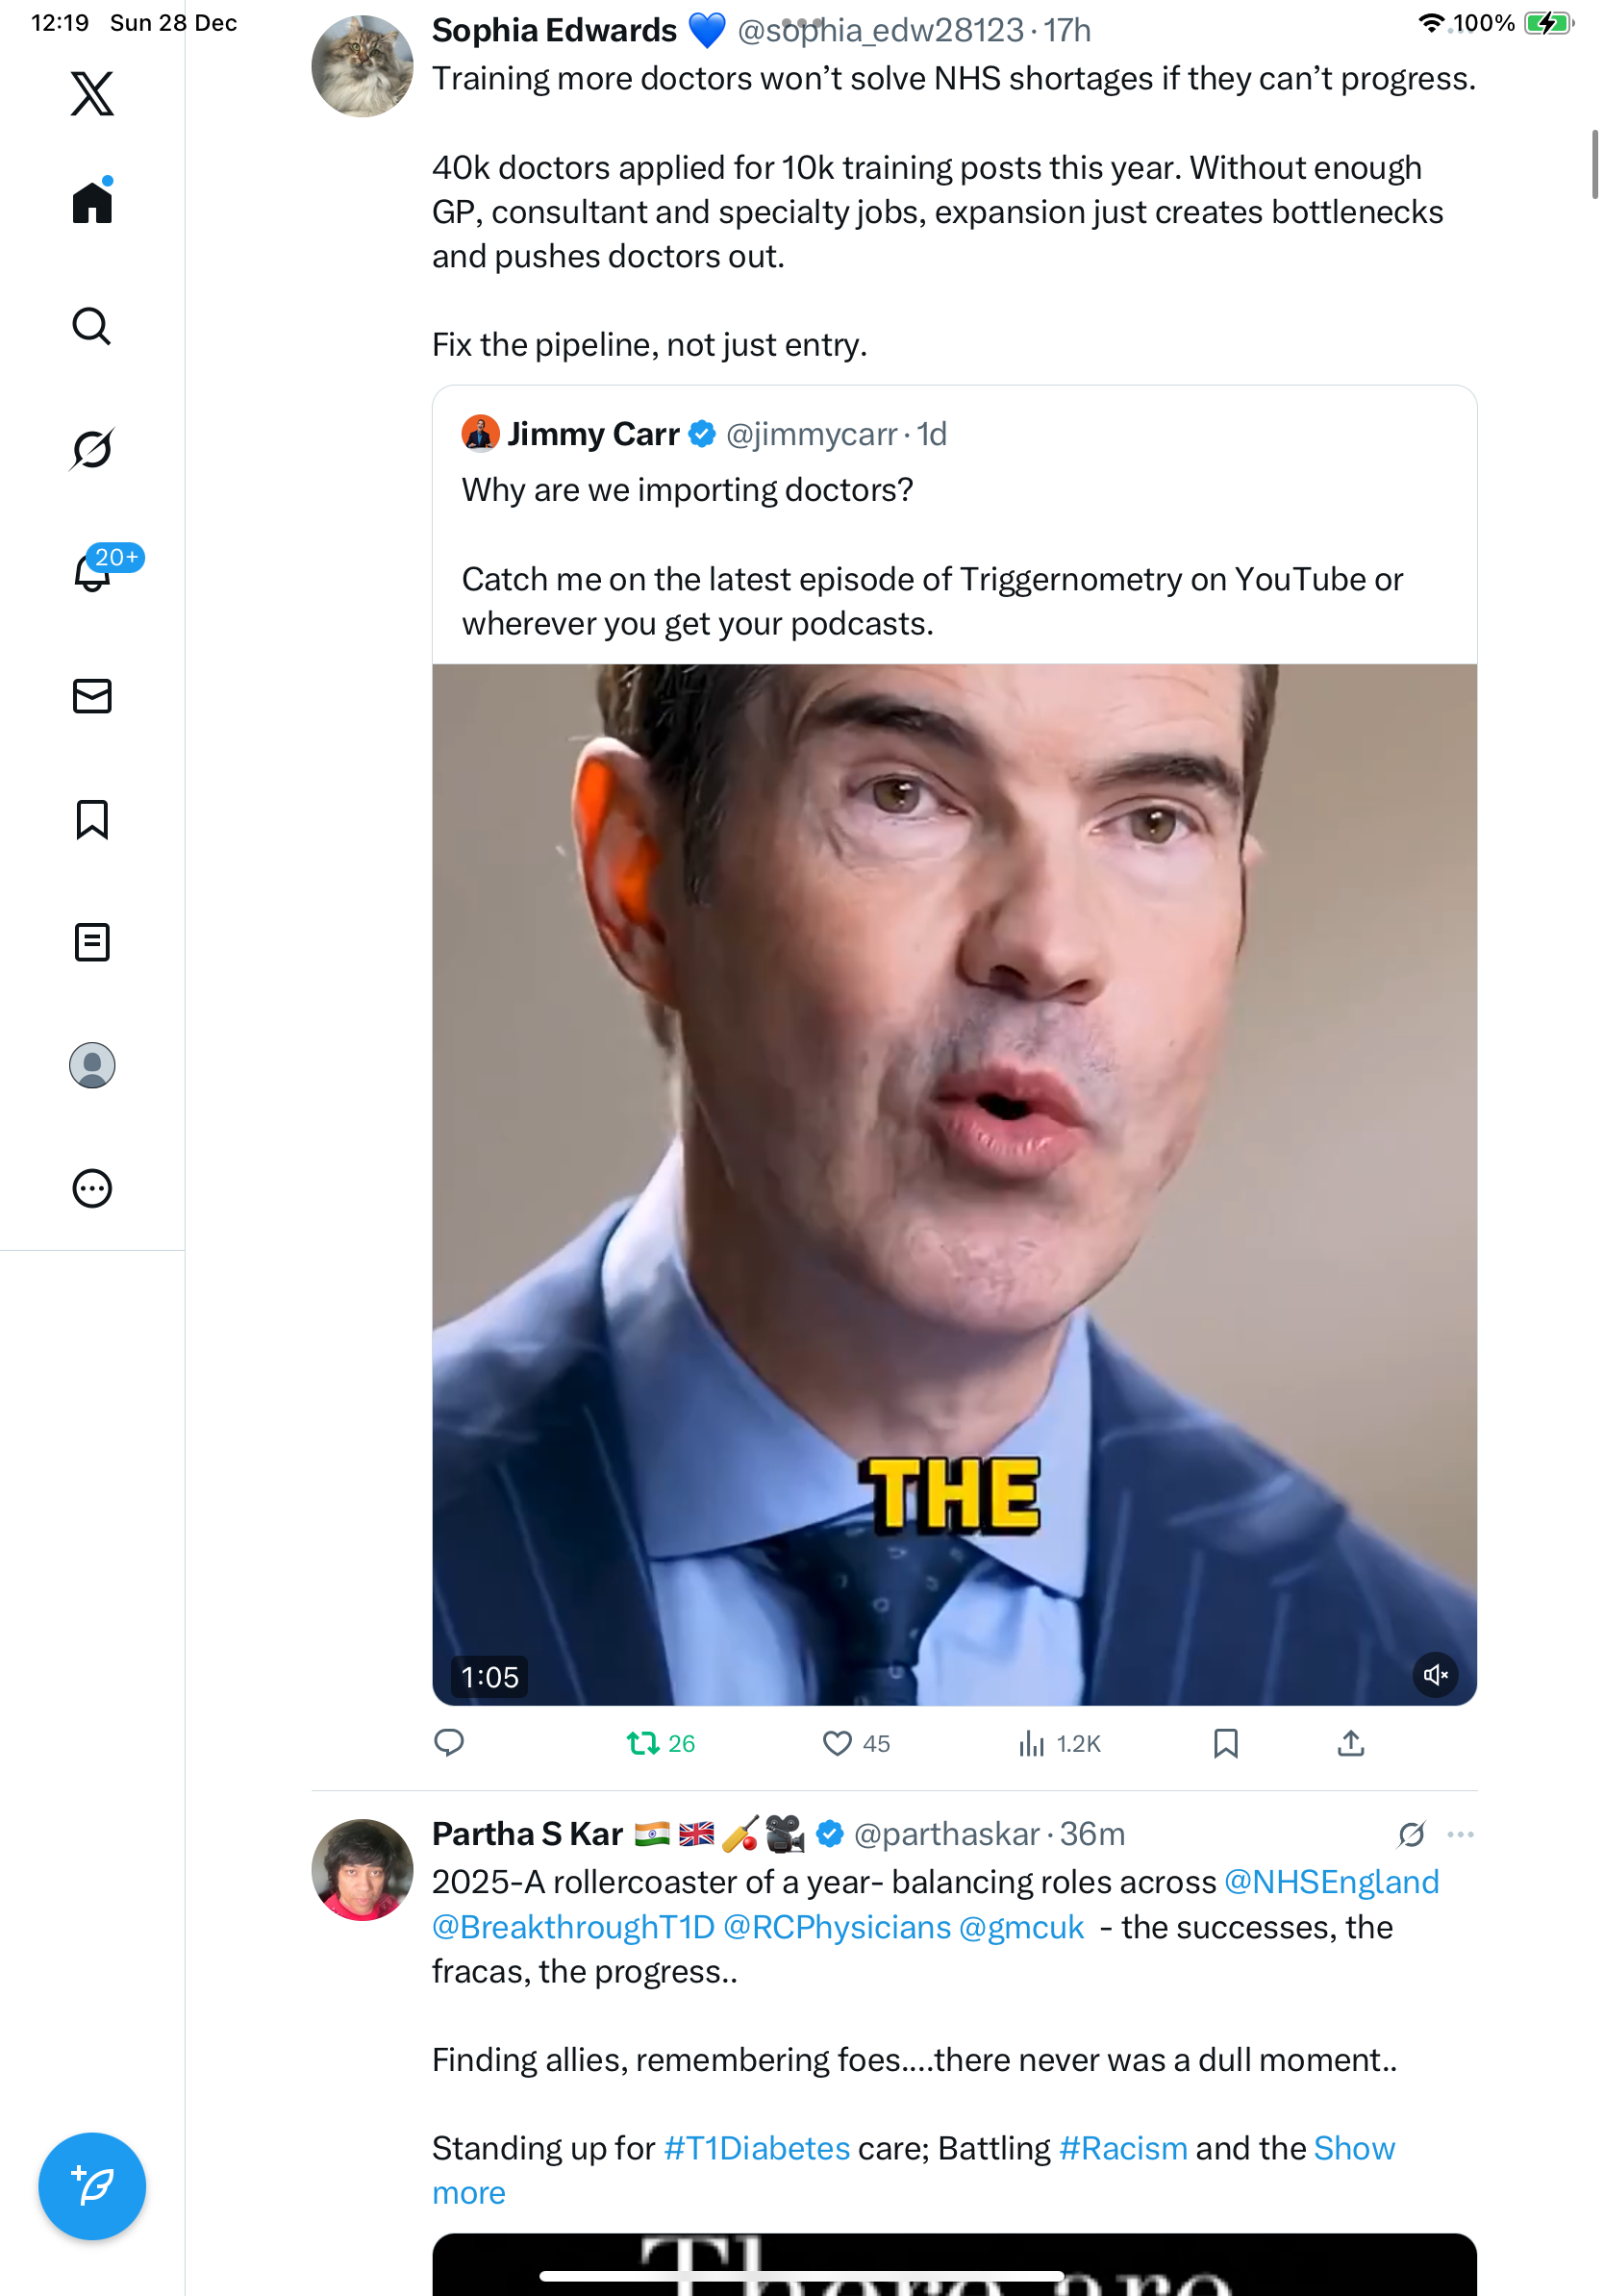Unmute the Jimmy Carr video
Screen dimensions: 1604x2296
pos(1434,1675)
